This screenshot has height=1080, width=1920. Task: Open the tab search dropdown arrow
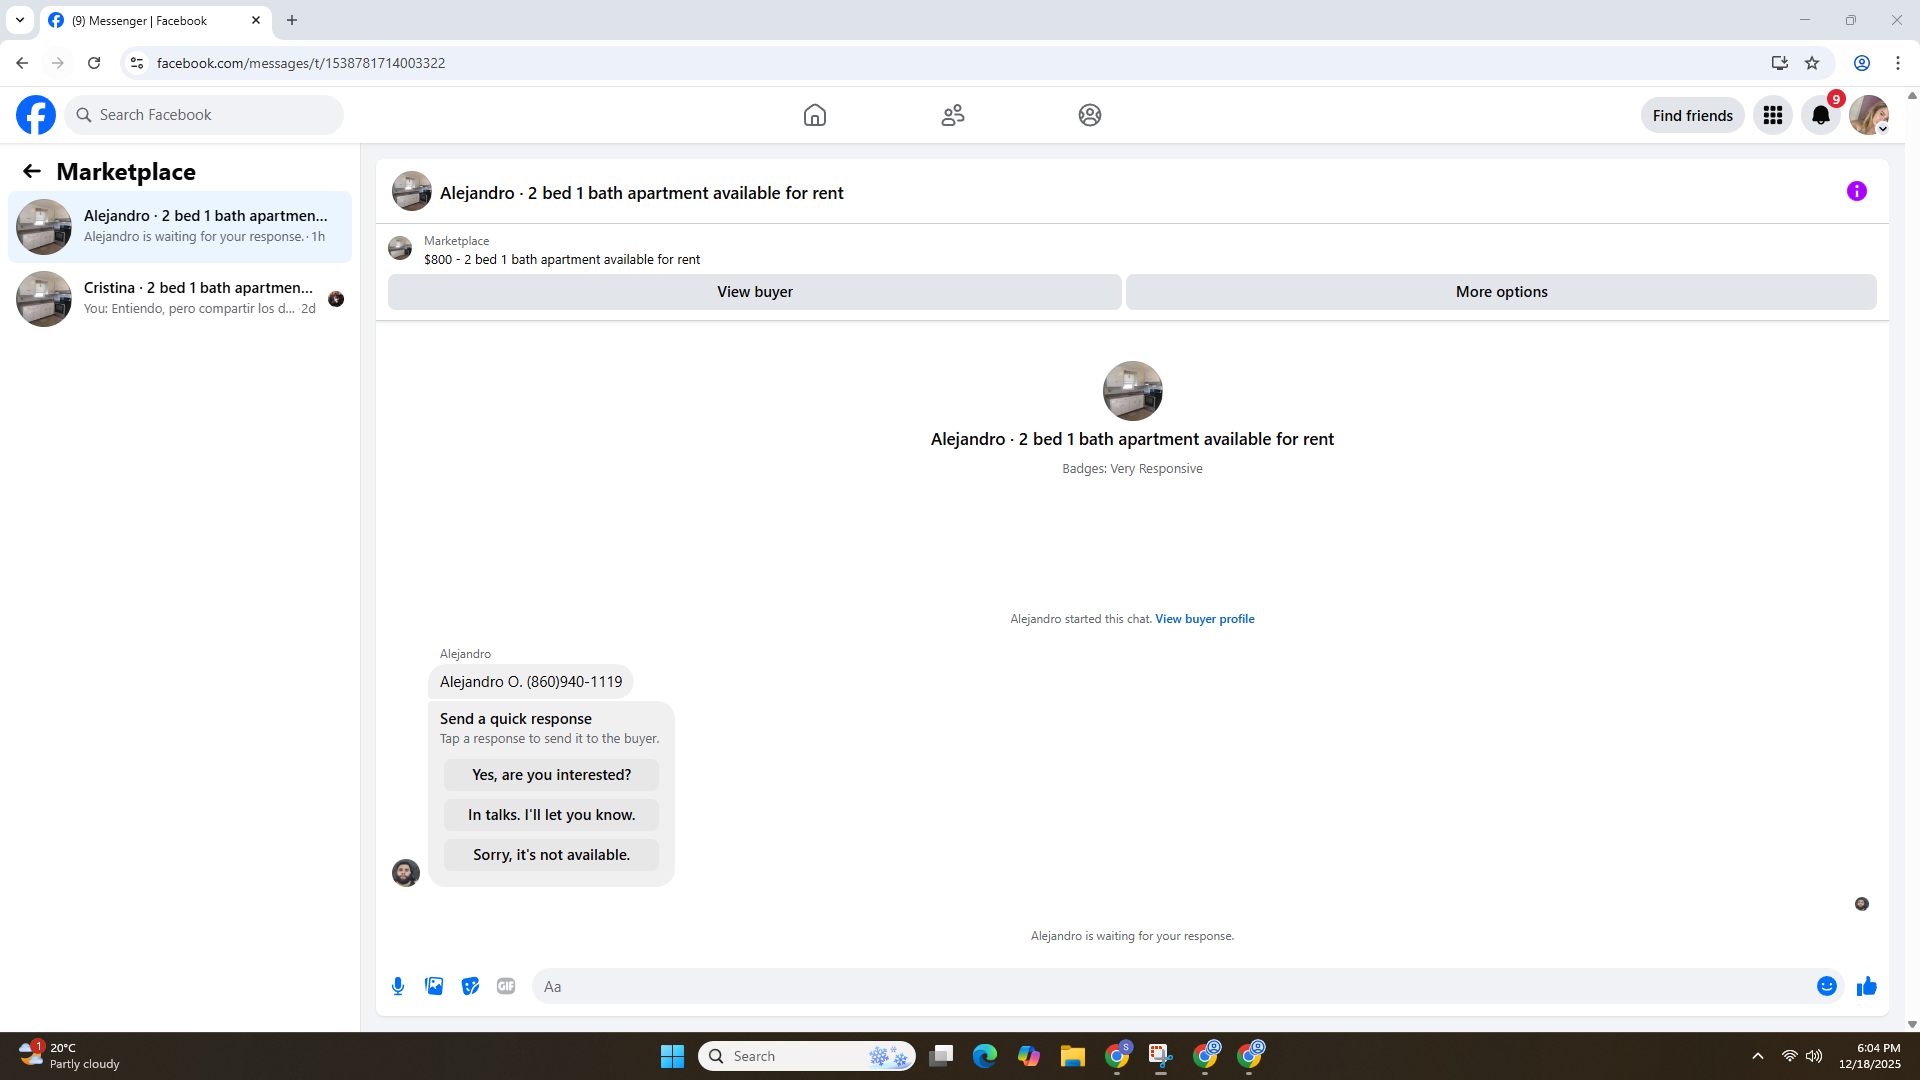click(x=20, y=20)
